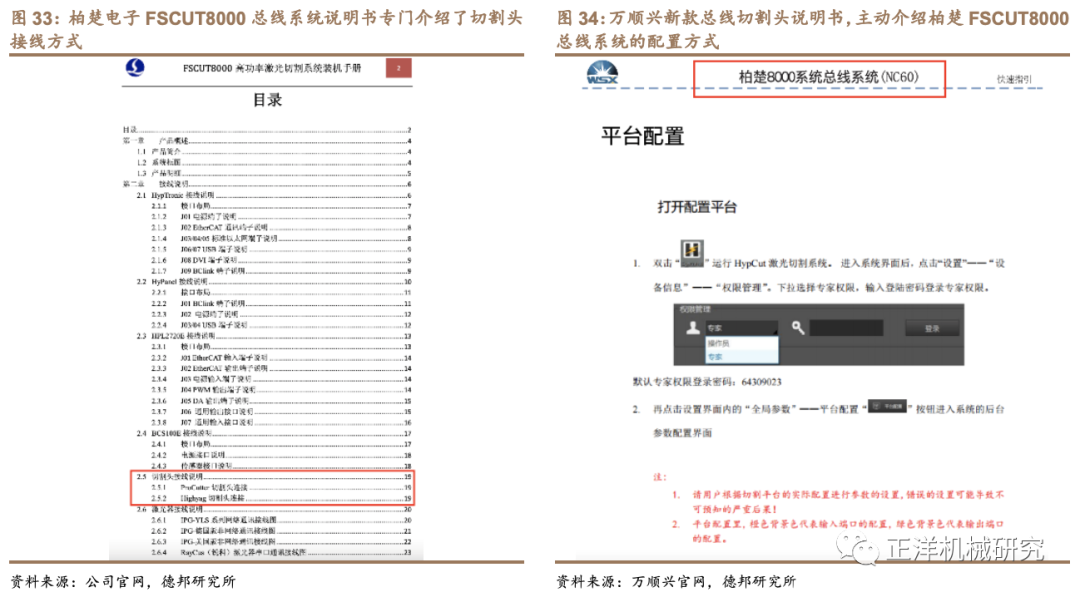Select 操作员 in the dropdown list
Viewport: 1080px width, 597px height.
[742, 343]
